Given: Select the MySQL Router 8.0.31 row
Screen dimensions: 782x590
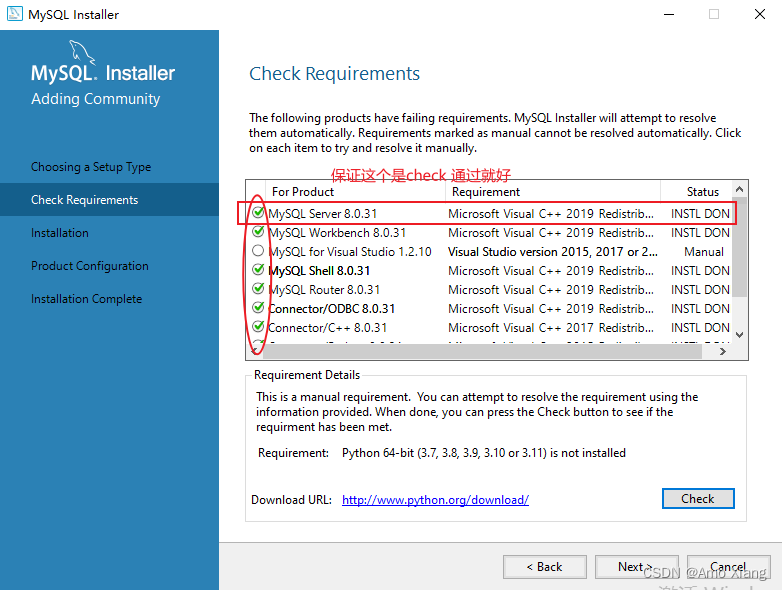Looking at the screenshot, I should 489,289.
